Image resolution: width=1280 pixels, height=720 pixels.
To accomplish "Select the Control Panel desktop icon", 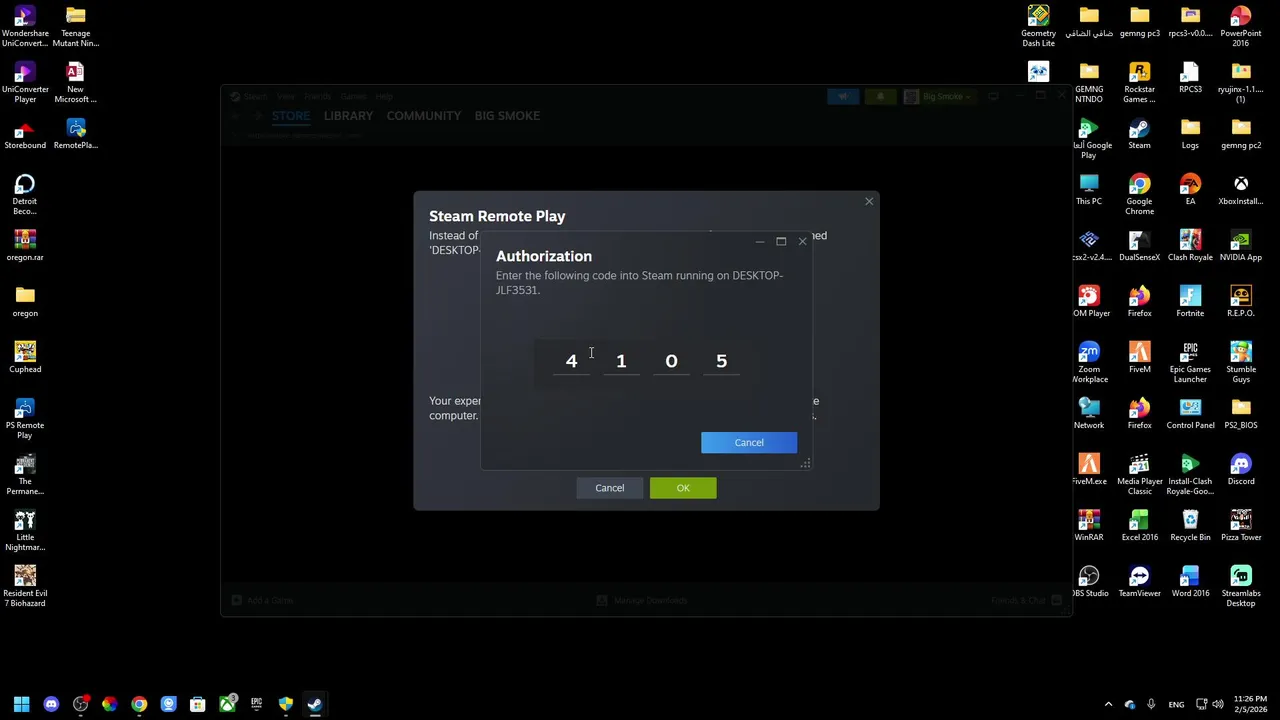I will point(1190,415).
